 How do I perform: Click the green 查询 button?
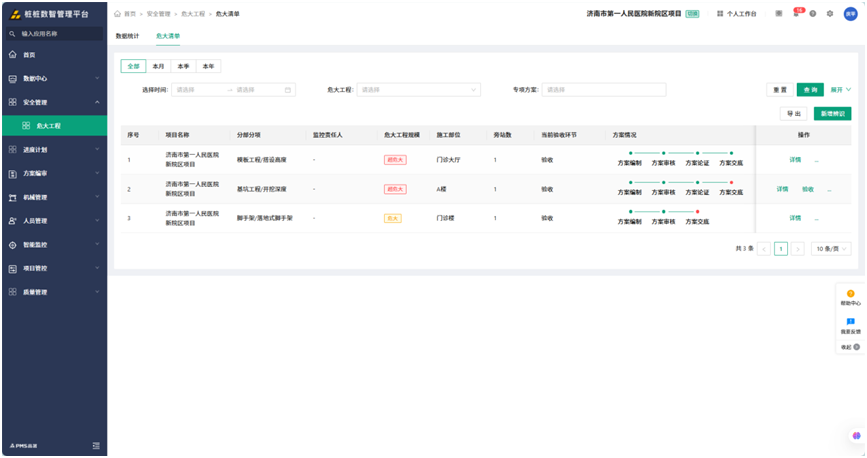[809, 89]
